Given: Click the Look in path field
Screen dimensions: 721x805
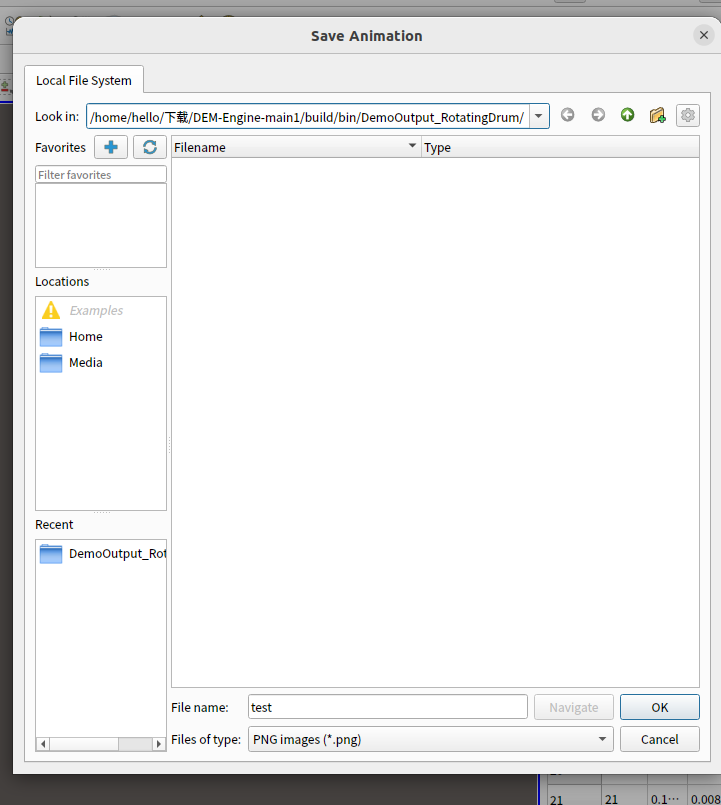Looking at the screenshot, I should (x=308, y=117).
